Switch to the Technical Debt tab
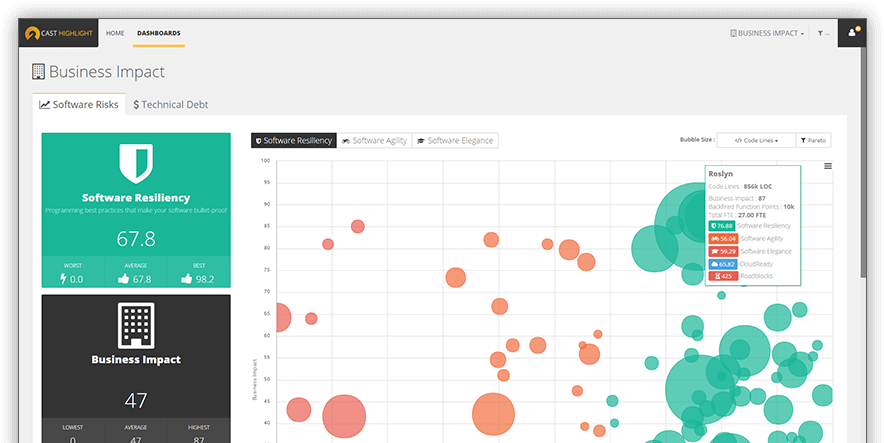The width and height of the screenshot is (884, 443). pyautogui.click(x=170, y=104)
